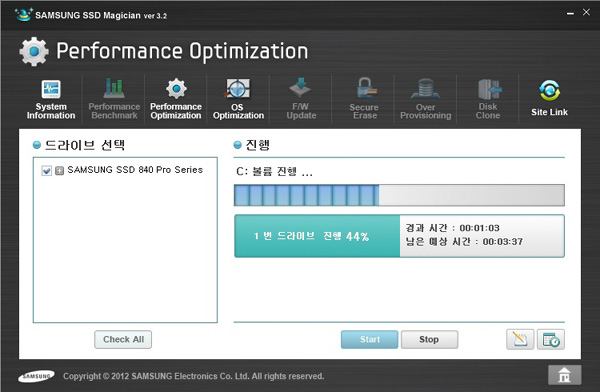Uncheck SAMSUNG SSD 840 Pro Series checkbox
This screenshot has width=600, height=392.
[x=46, y=170]
